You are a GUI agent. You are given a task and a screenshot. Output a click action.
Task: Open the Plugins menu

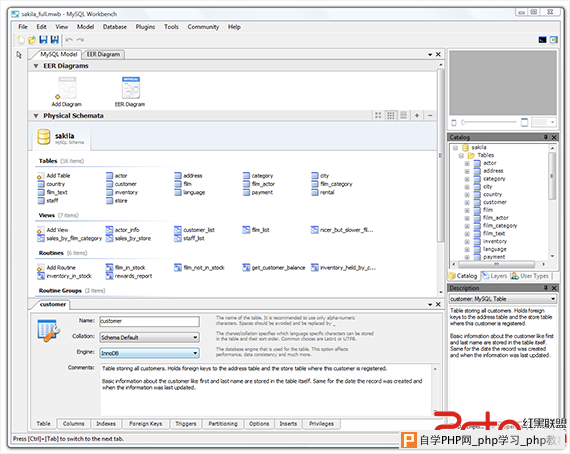click(x=145, y=27)
